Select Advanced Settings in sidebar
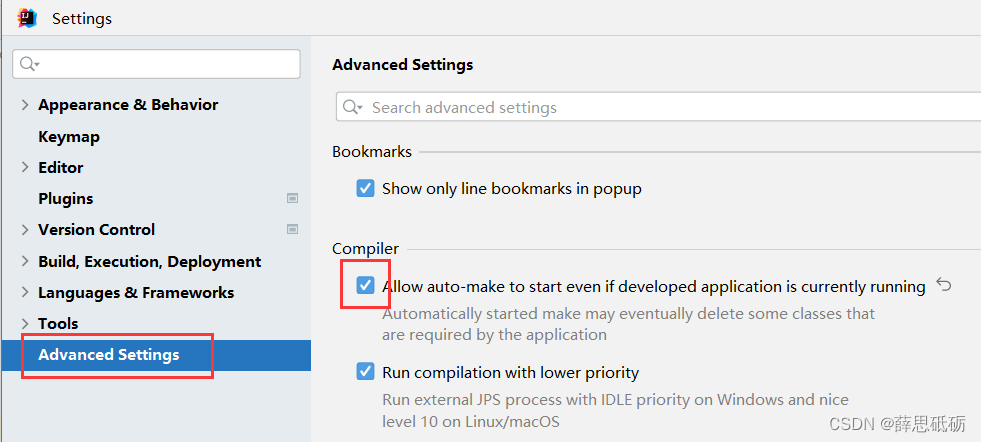This screenshot has width=981, height=442. click(x=109, y=354)
